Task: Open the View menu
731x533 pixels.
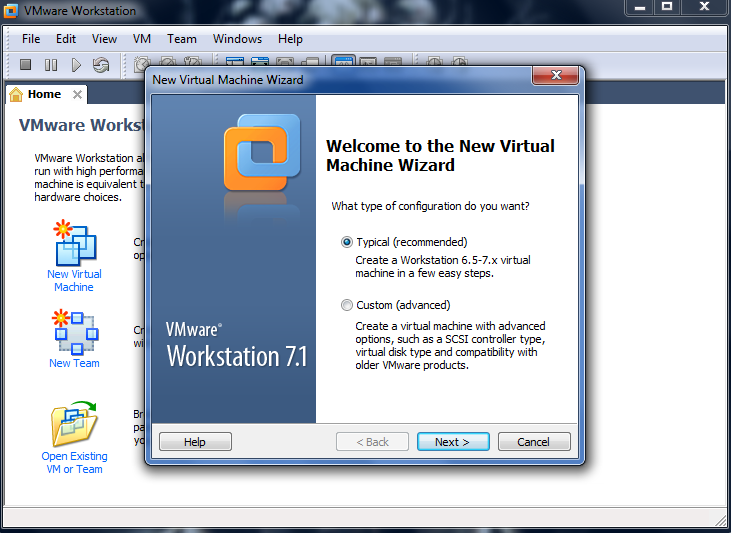Action: pos(104,39)
